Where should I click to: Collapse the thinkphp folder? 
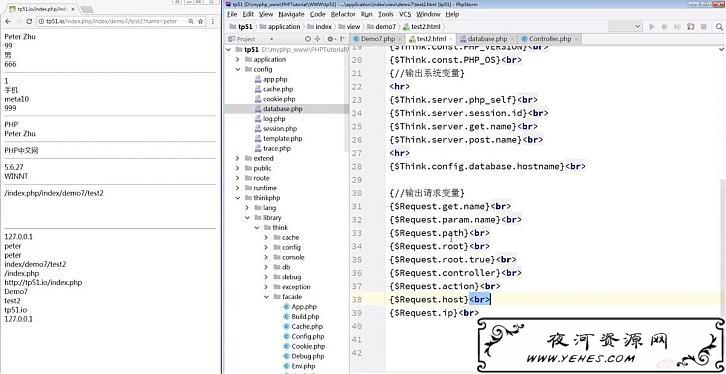pos(238,198)
